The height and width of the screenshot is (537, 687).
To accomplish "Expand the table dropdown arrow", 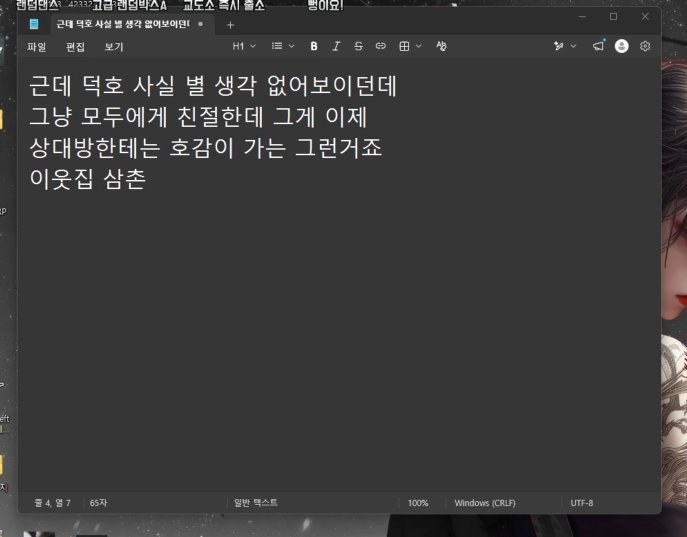I will pyautogui.click(x=418, y=46).
